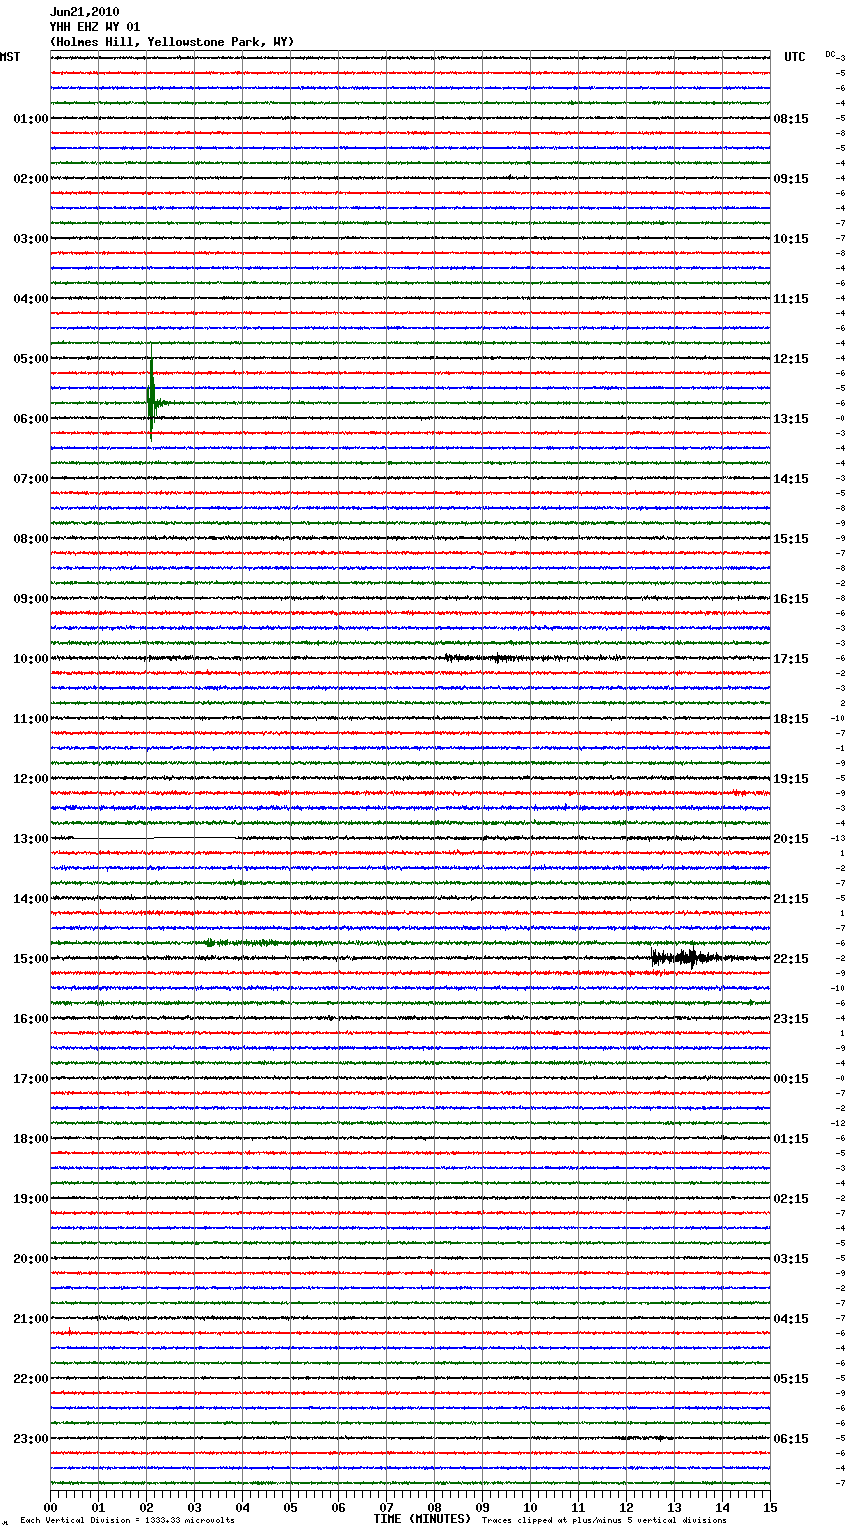The image size is (850, 1534).
Task: Click the minute 05 x-axis tick label
Action: tap(290, 1507)
